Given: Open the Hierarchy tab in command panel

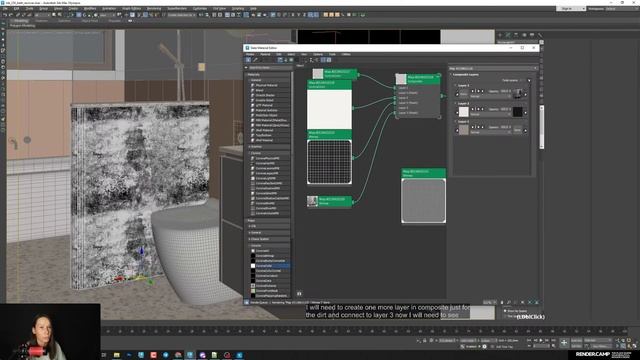Looking at the screenshot, I should tap(516, 35).
